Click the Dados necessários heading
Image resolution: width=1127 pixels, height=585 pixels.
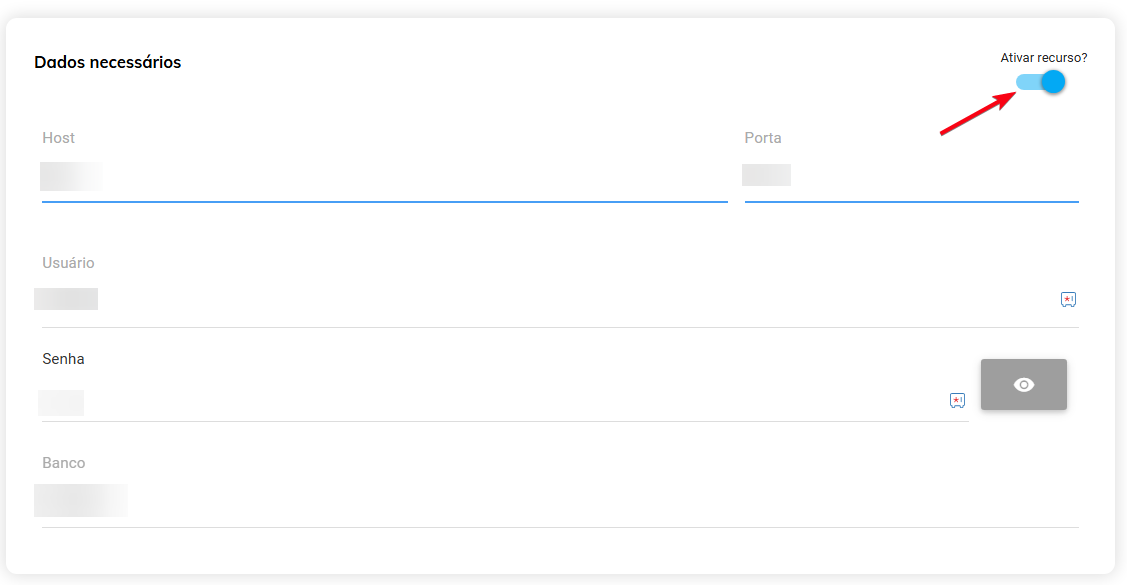point(107,62)
